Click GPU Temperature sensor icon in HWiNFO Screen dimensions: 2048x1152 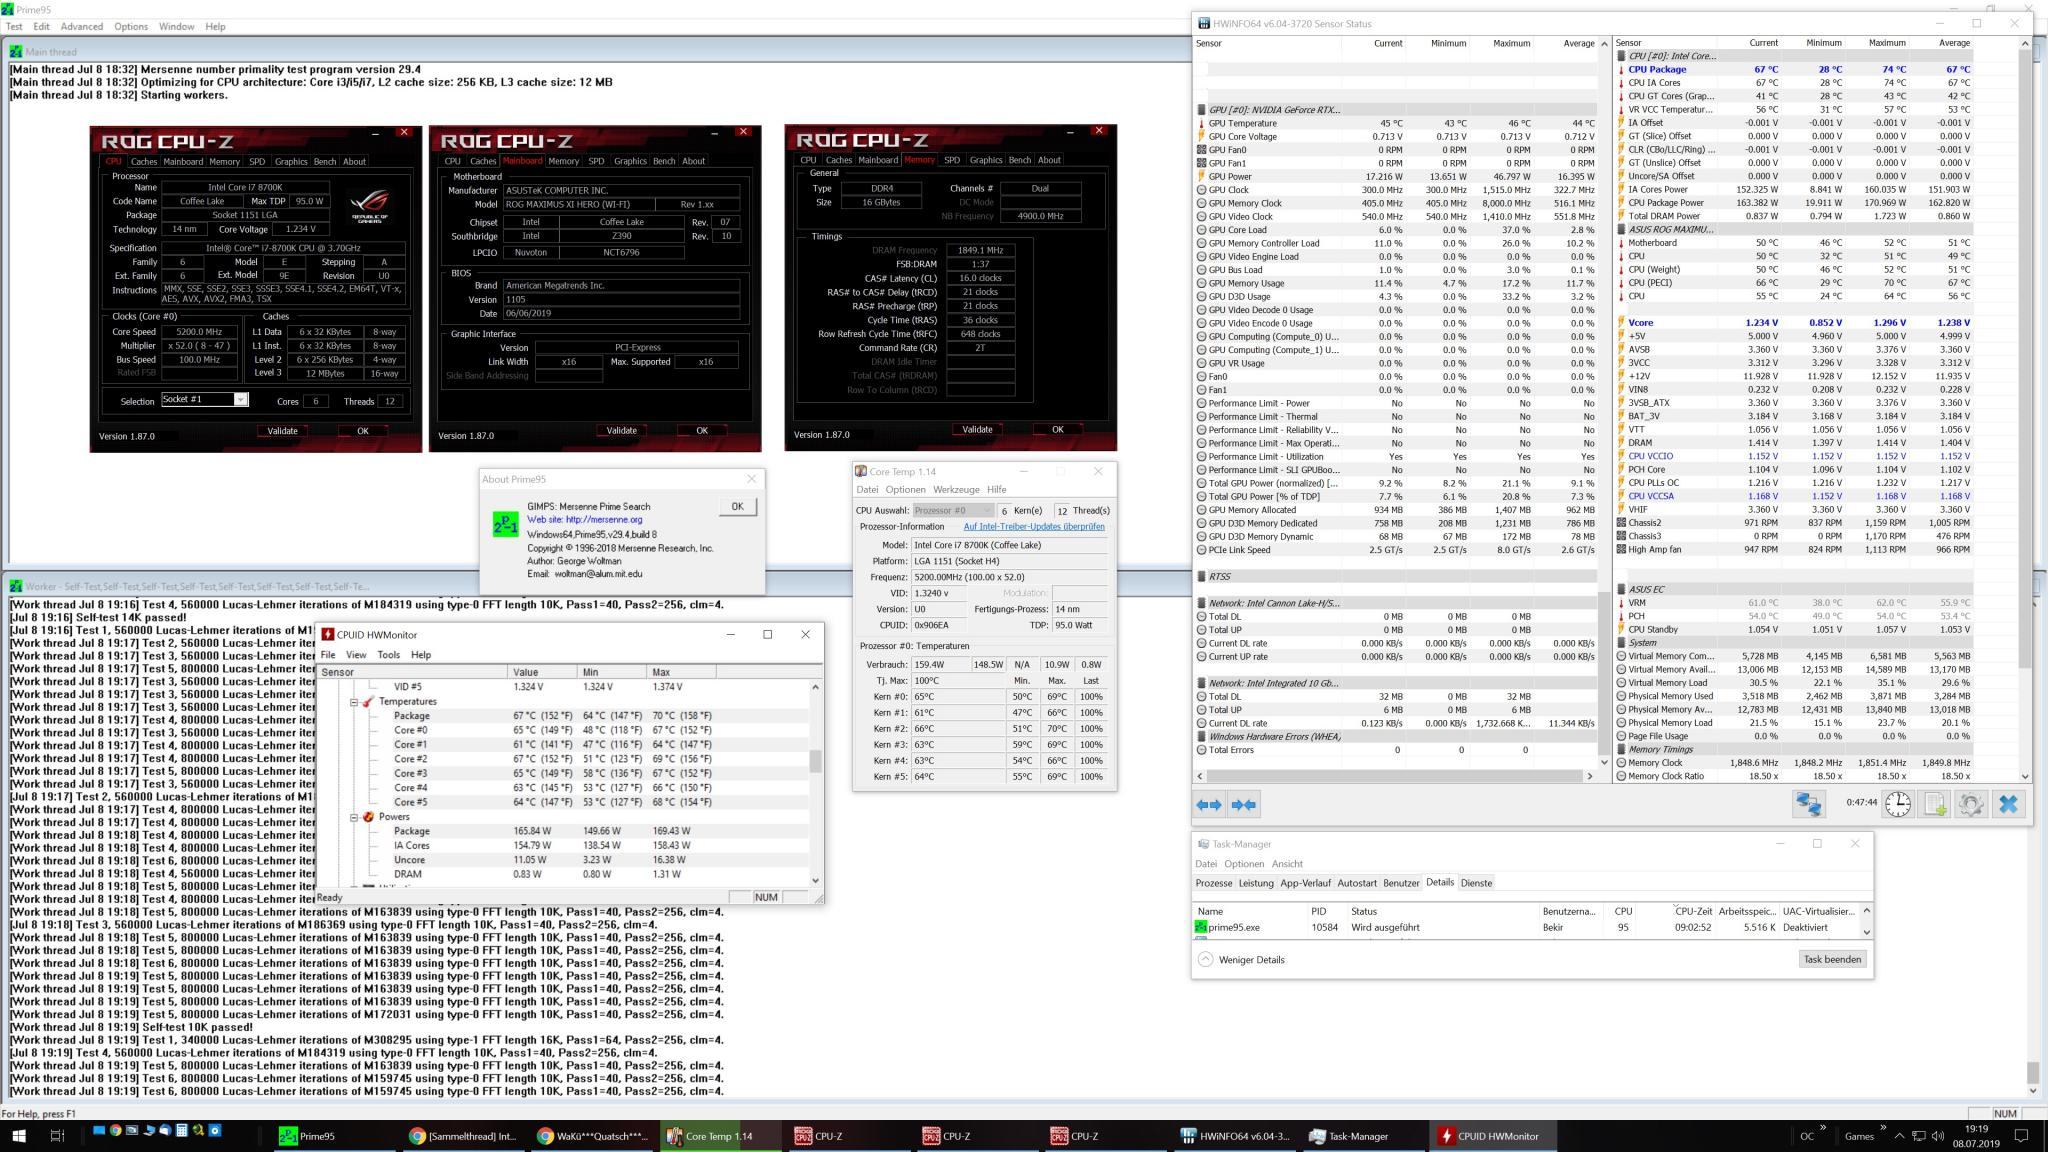[x=1201, y=123]
